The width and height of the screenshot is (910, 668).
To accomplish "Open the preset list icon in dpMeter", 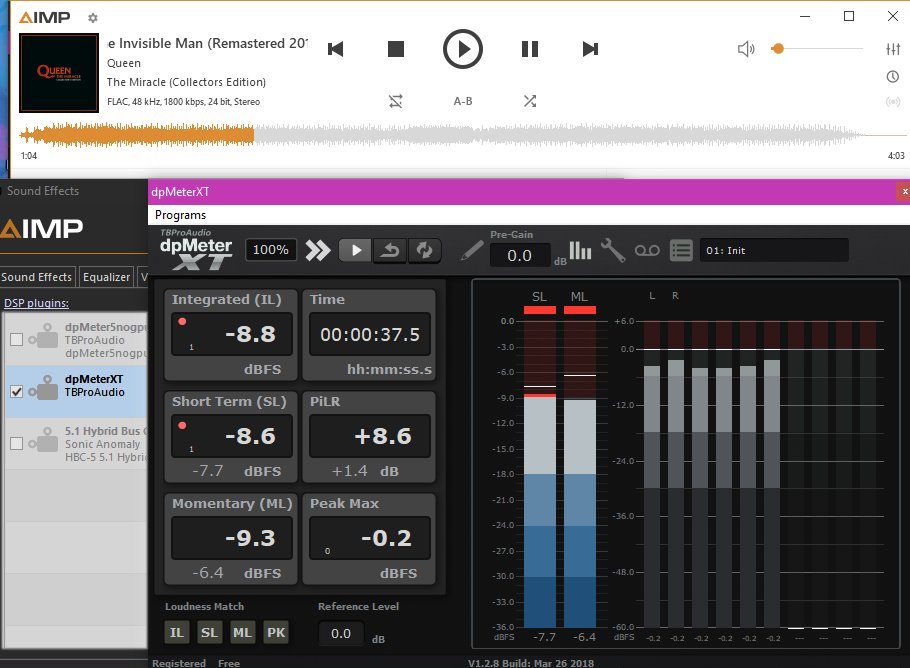I will (681, 251).
